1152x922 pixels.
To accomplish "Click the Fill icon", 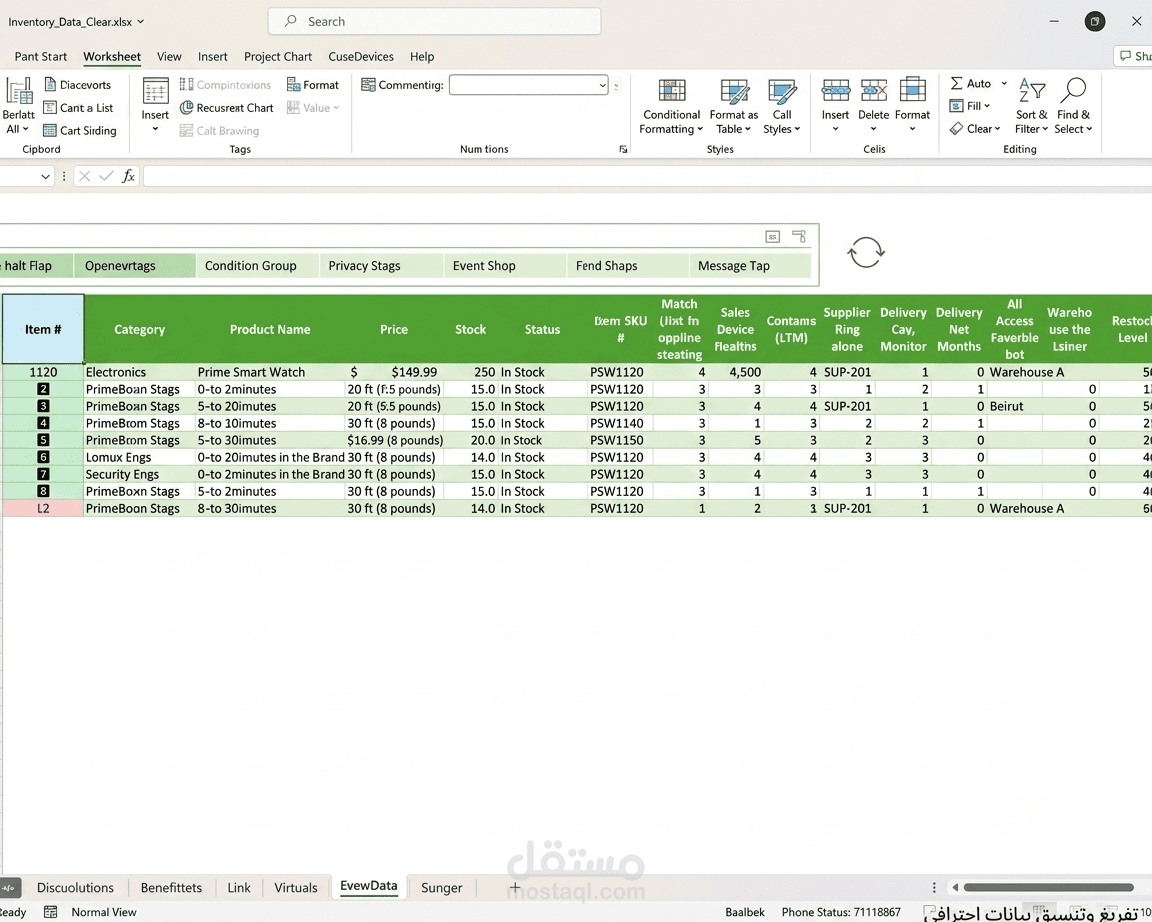I will click(956, 106).
